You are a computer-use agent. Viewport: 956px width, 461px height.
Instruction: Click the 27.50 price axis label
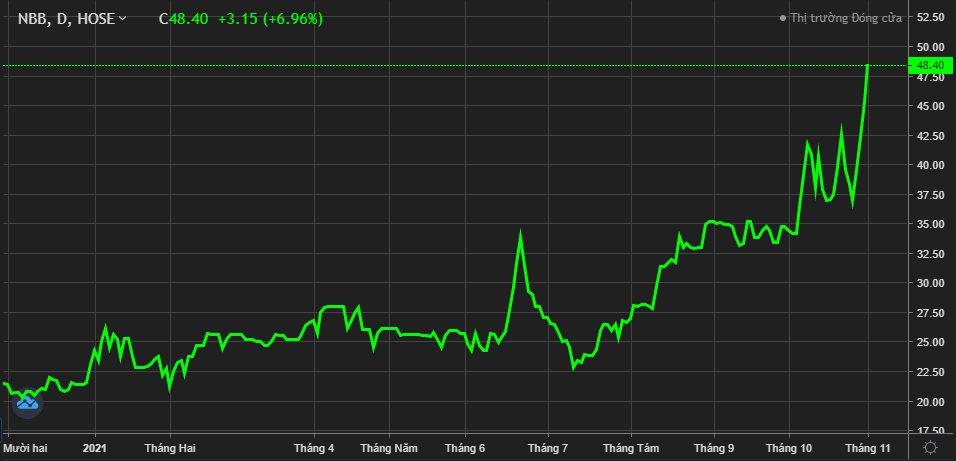[930, 313]
